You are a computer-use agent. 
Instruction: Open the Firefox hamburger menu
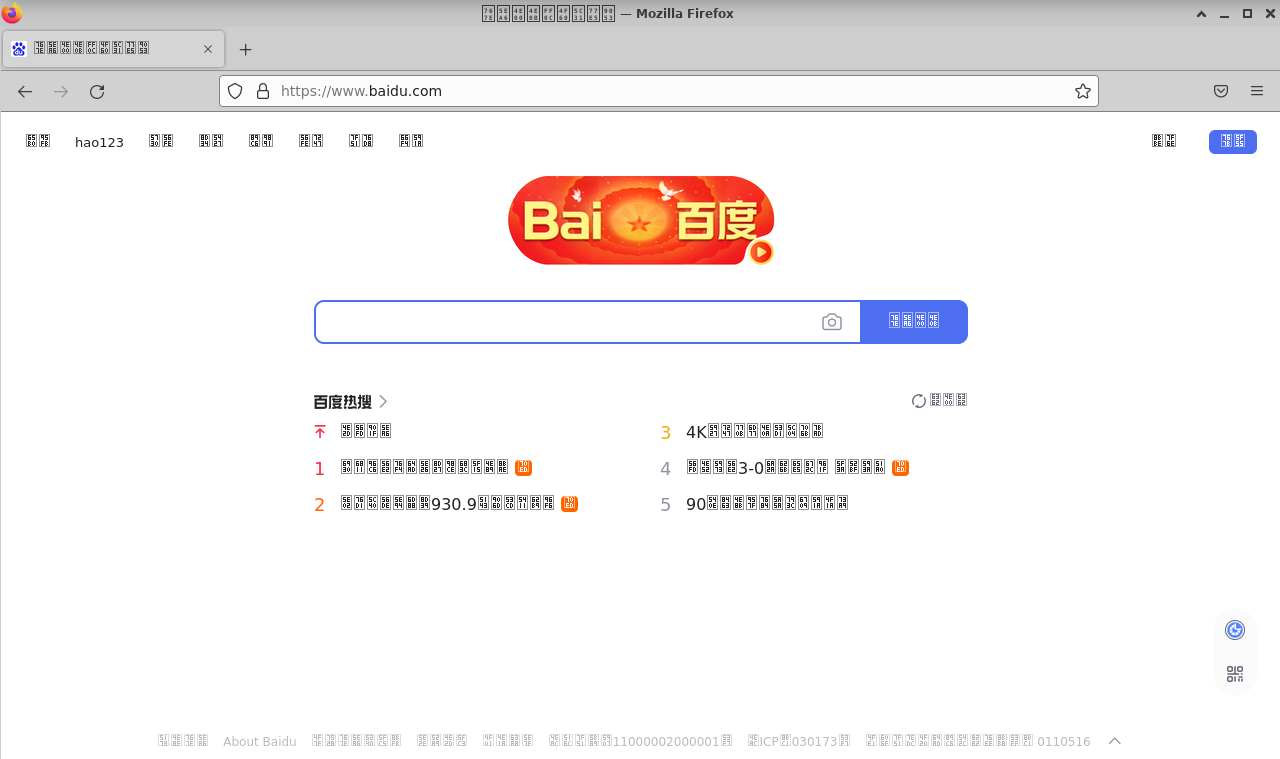coord(1256,91)
